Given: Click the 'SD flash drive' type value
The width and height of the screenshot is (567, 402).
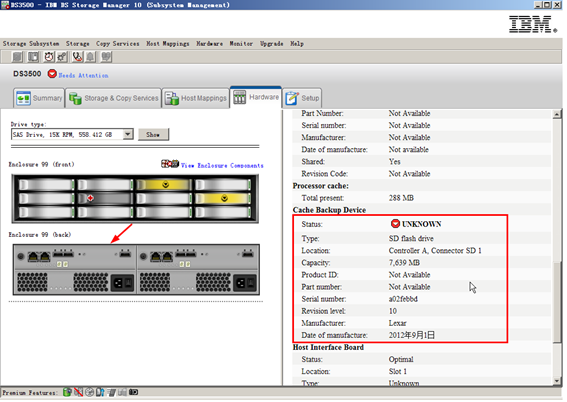Looking at the screenshot, I should (x=411, y=238).
